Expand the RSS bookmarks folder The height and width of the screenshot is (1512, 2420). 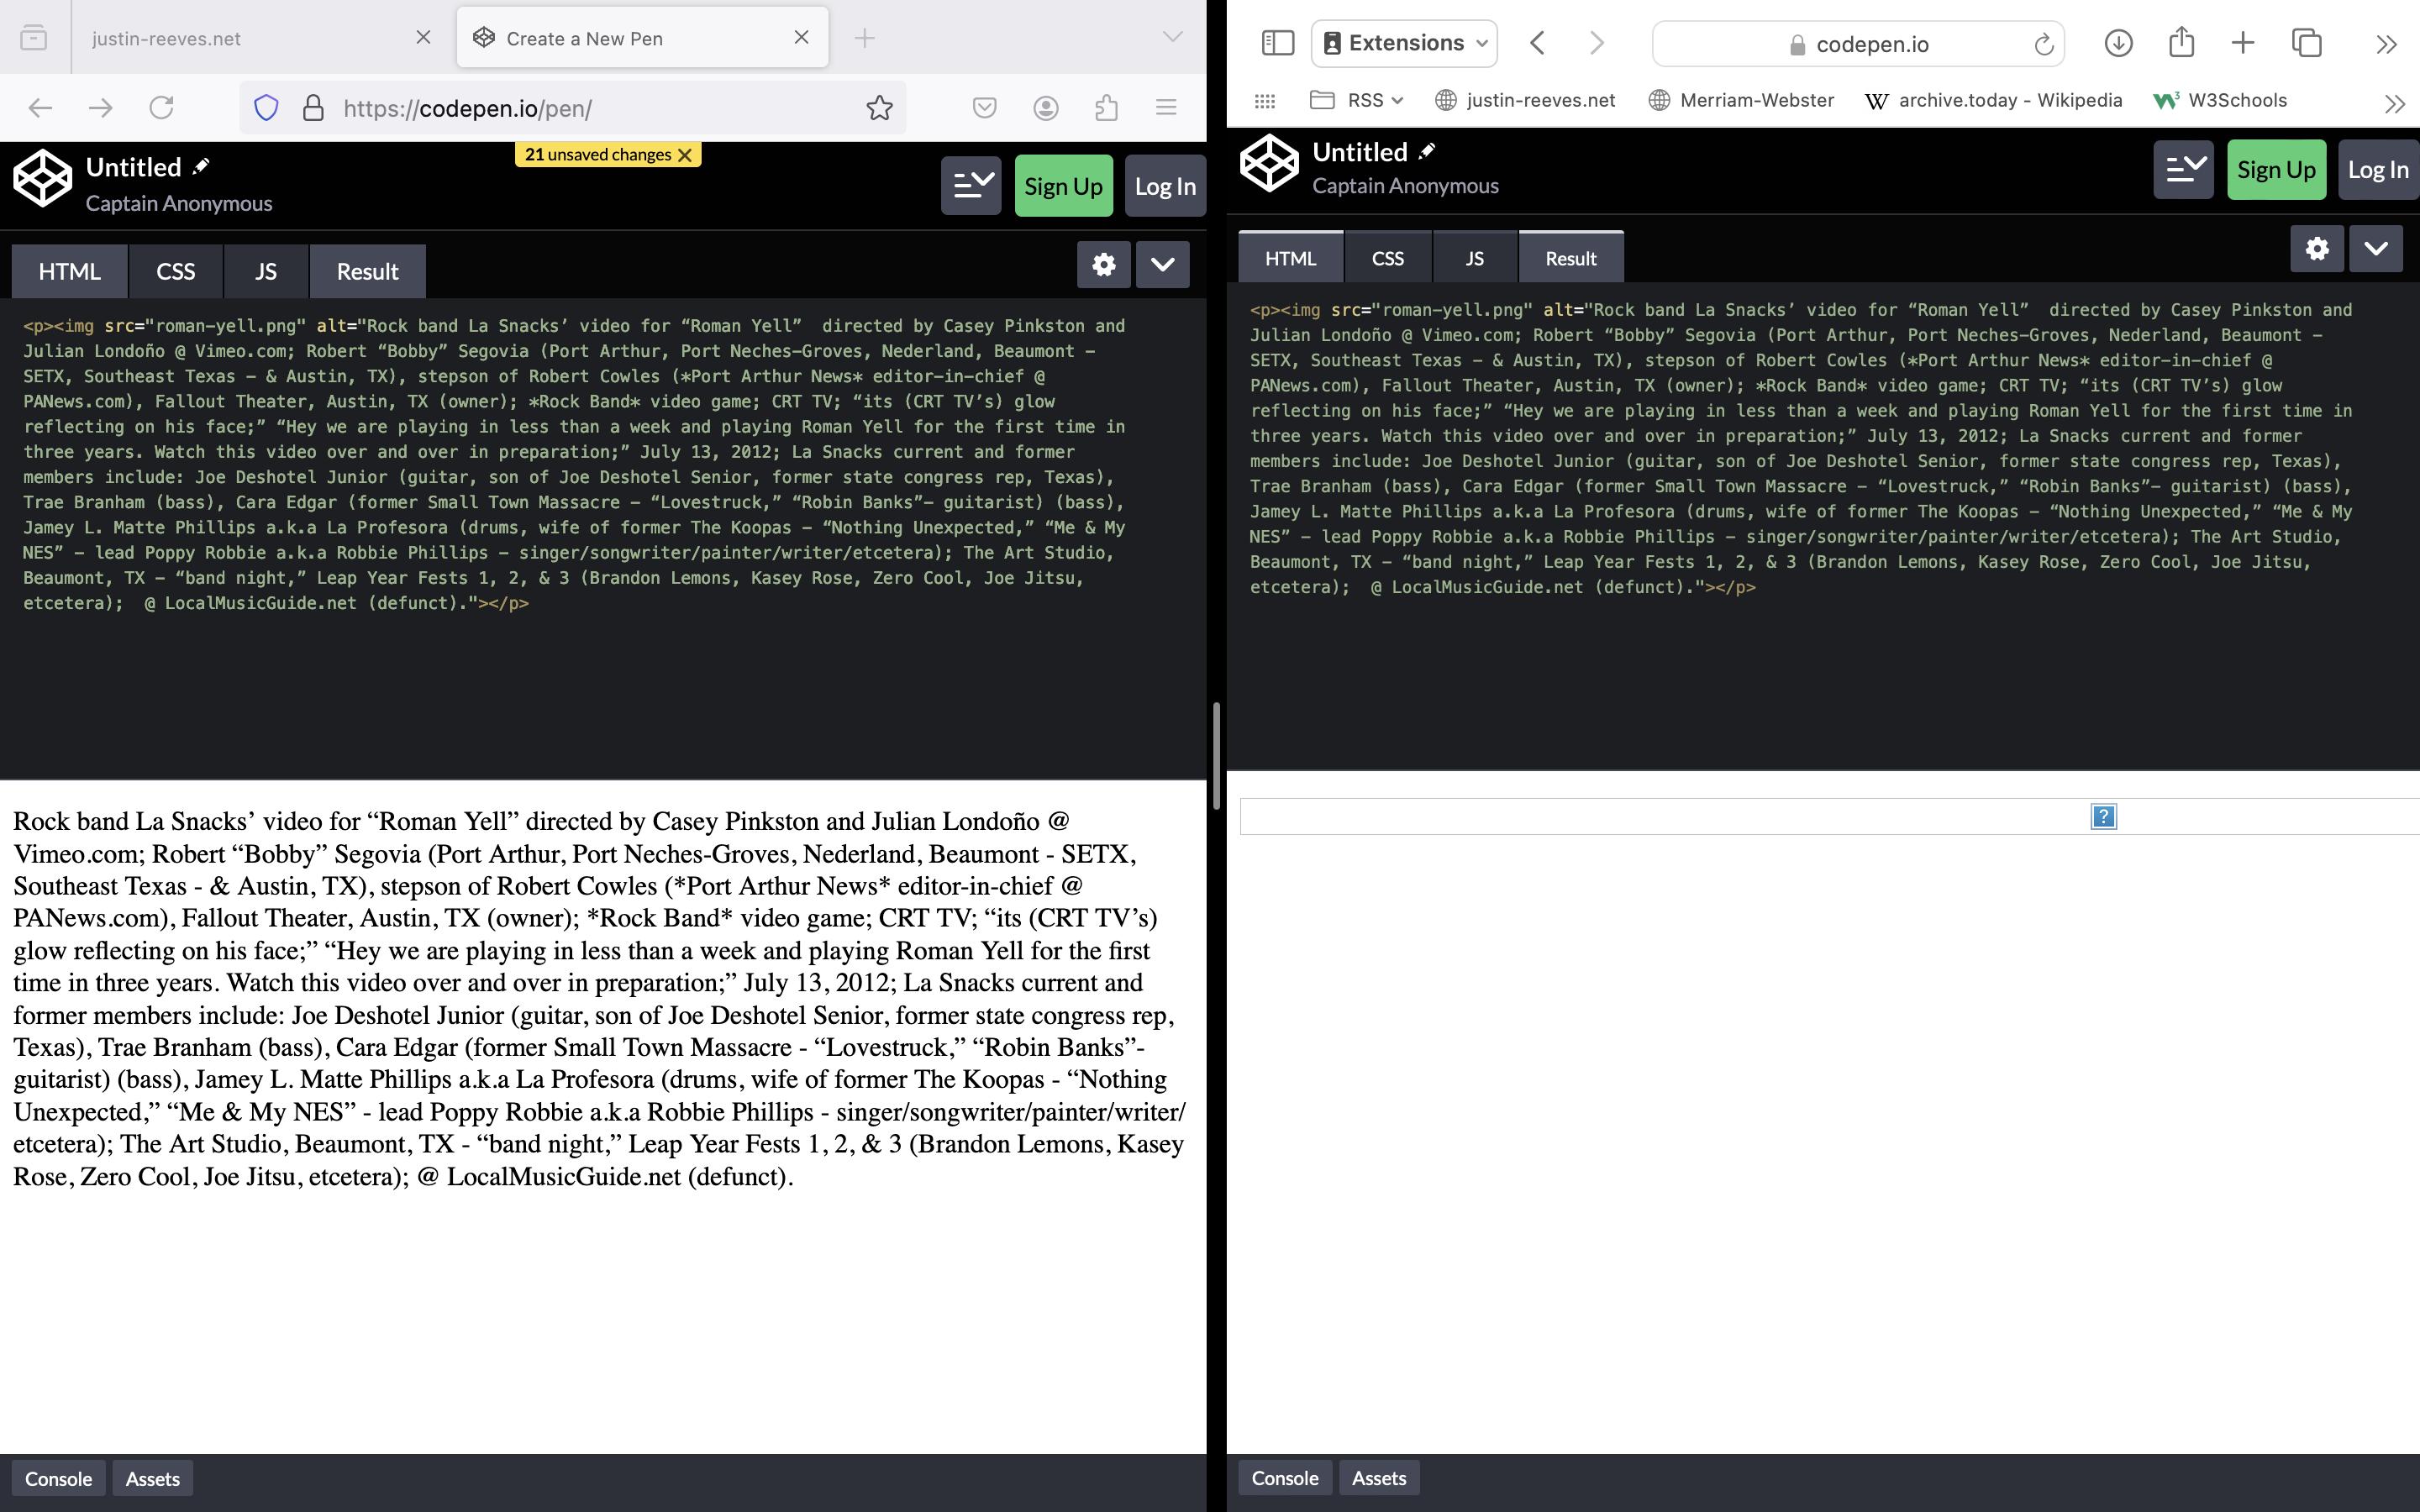(1355, 100)
